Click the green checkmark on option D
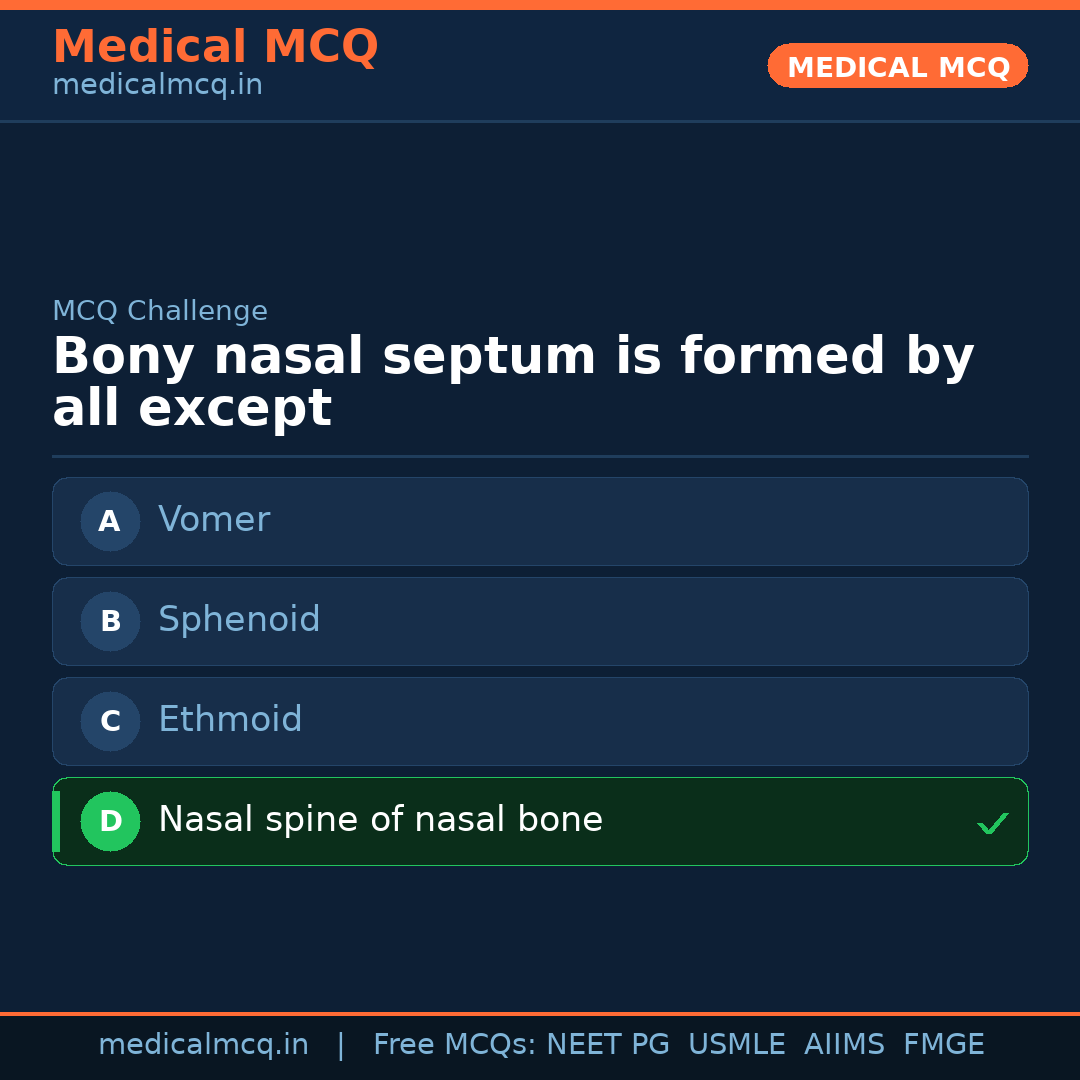The image size is (1080, 1080). tap(992, 823)
